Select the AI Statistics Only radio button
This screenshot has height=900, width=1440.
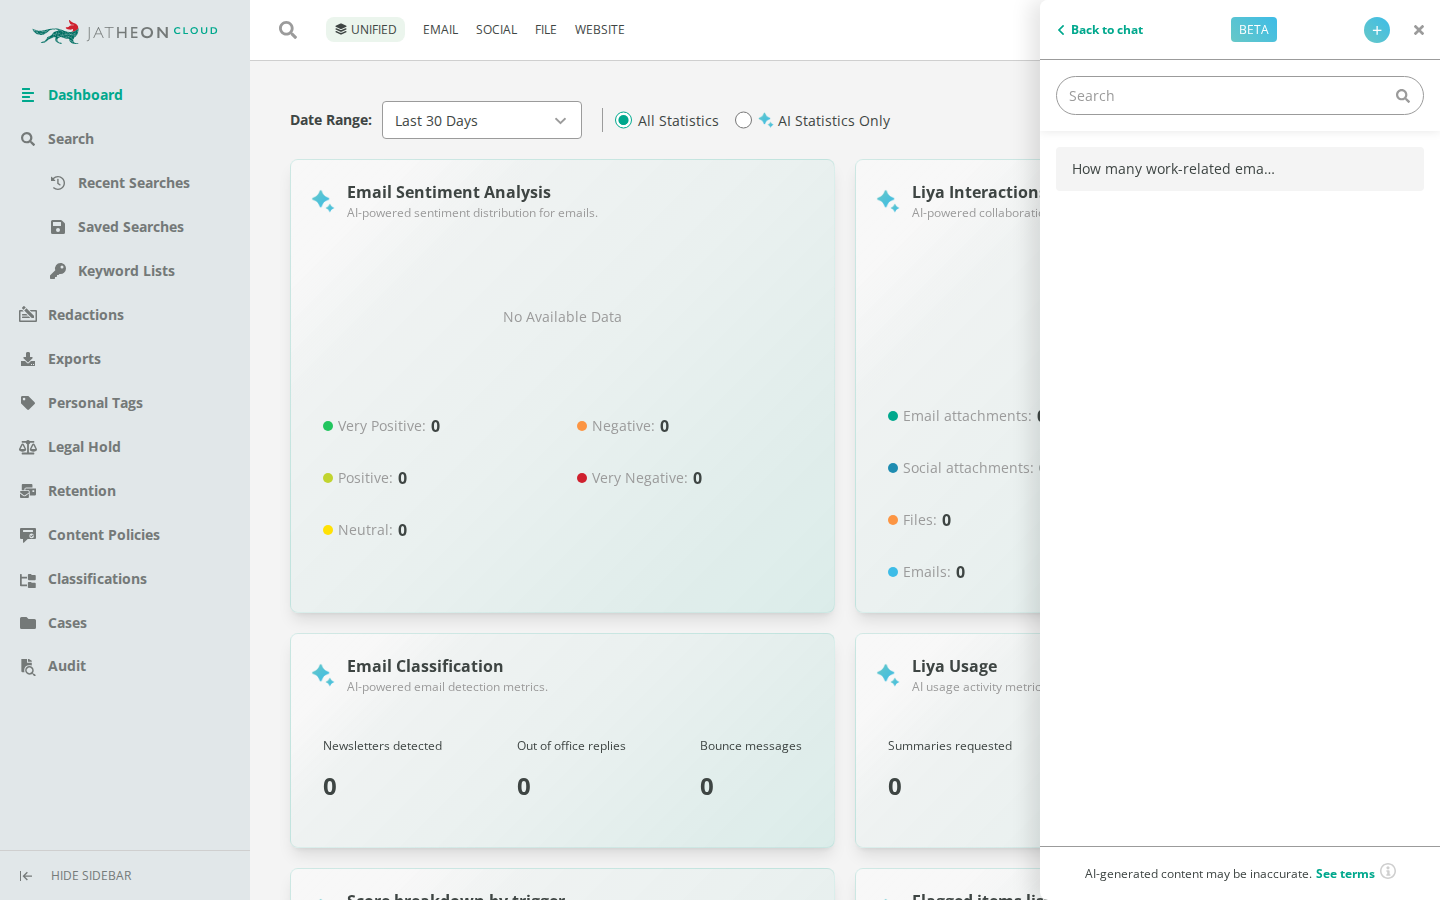point(743,120)
